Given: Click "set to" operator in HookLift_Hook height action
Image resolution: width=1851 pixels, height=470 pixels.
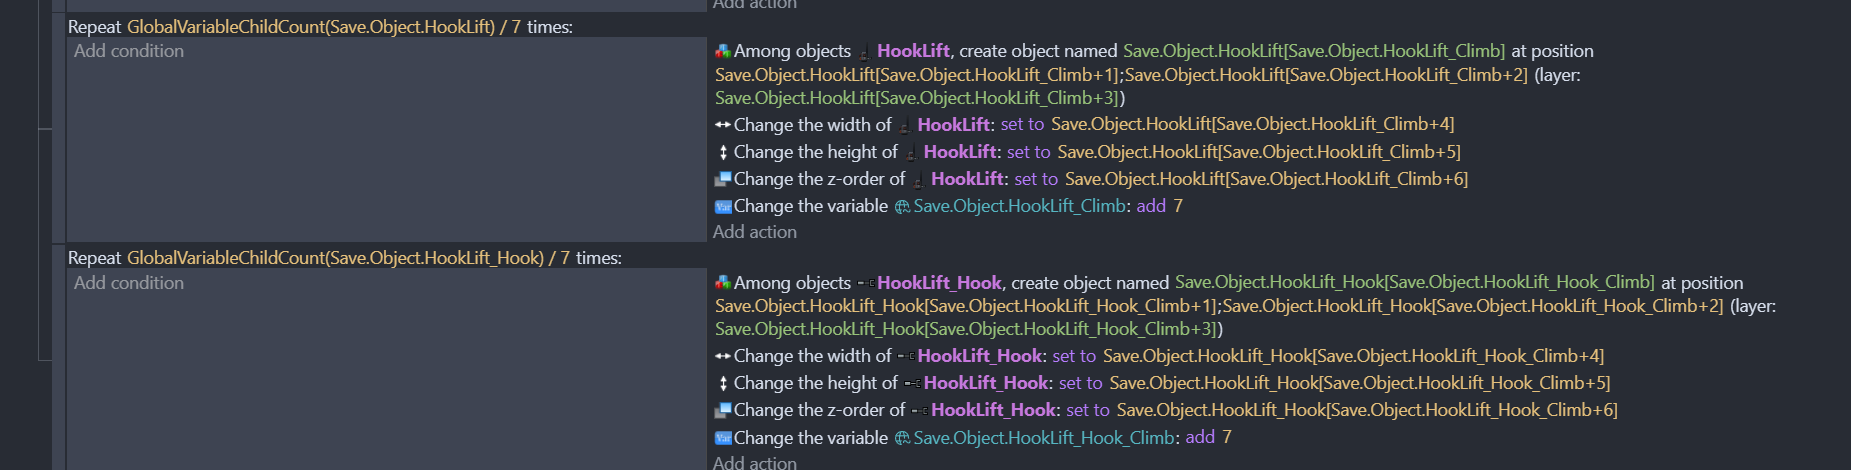Looking at the screenshot, I should (1080, 383).
